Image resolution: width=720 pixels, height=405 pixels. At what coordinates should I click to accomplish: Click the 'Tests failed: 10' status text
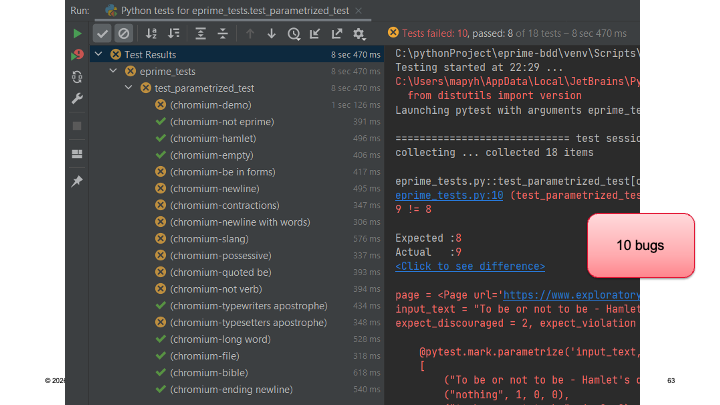pyautogui.click(x=435, y=34)
